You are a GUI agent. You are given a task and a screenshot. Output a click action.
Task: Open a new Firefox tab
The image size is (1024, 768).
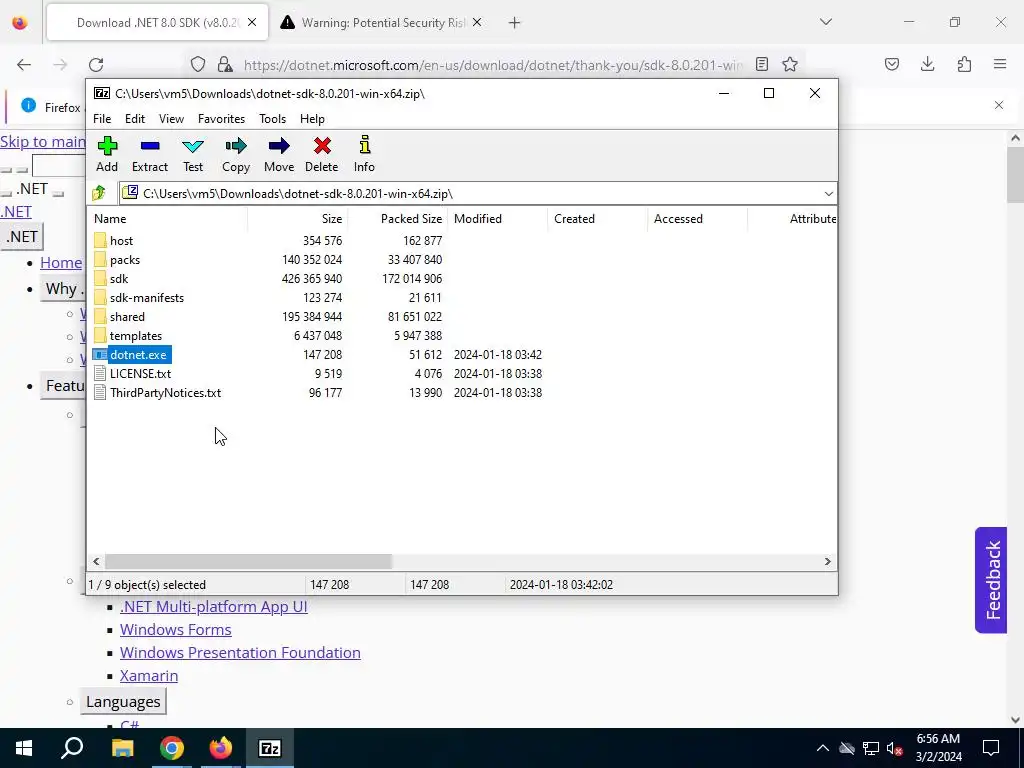pyautogui.click(x=514, y=23)
